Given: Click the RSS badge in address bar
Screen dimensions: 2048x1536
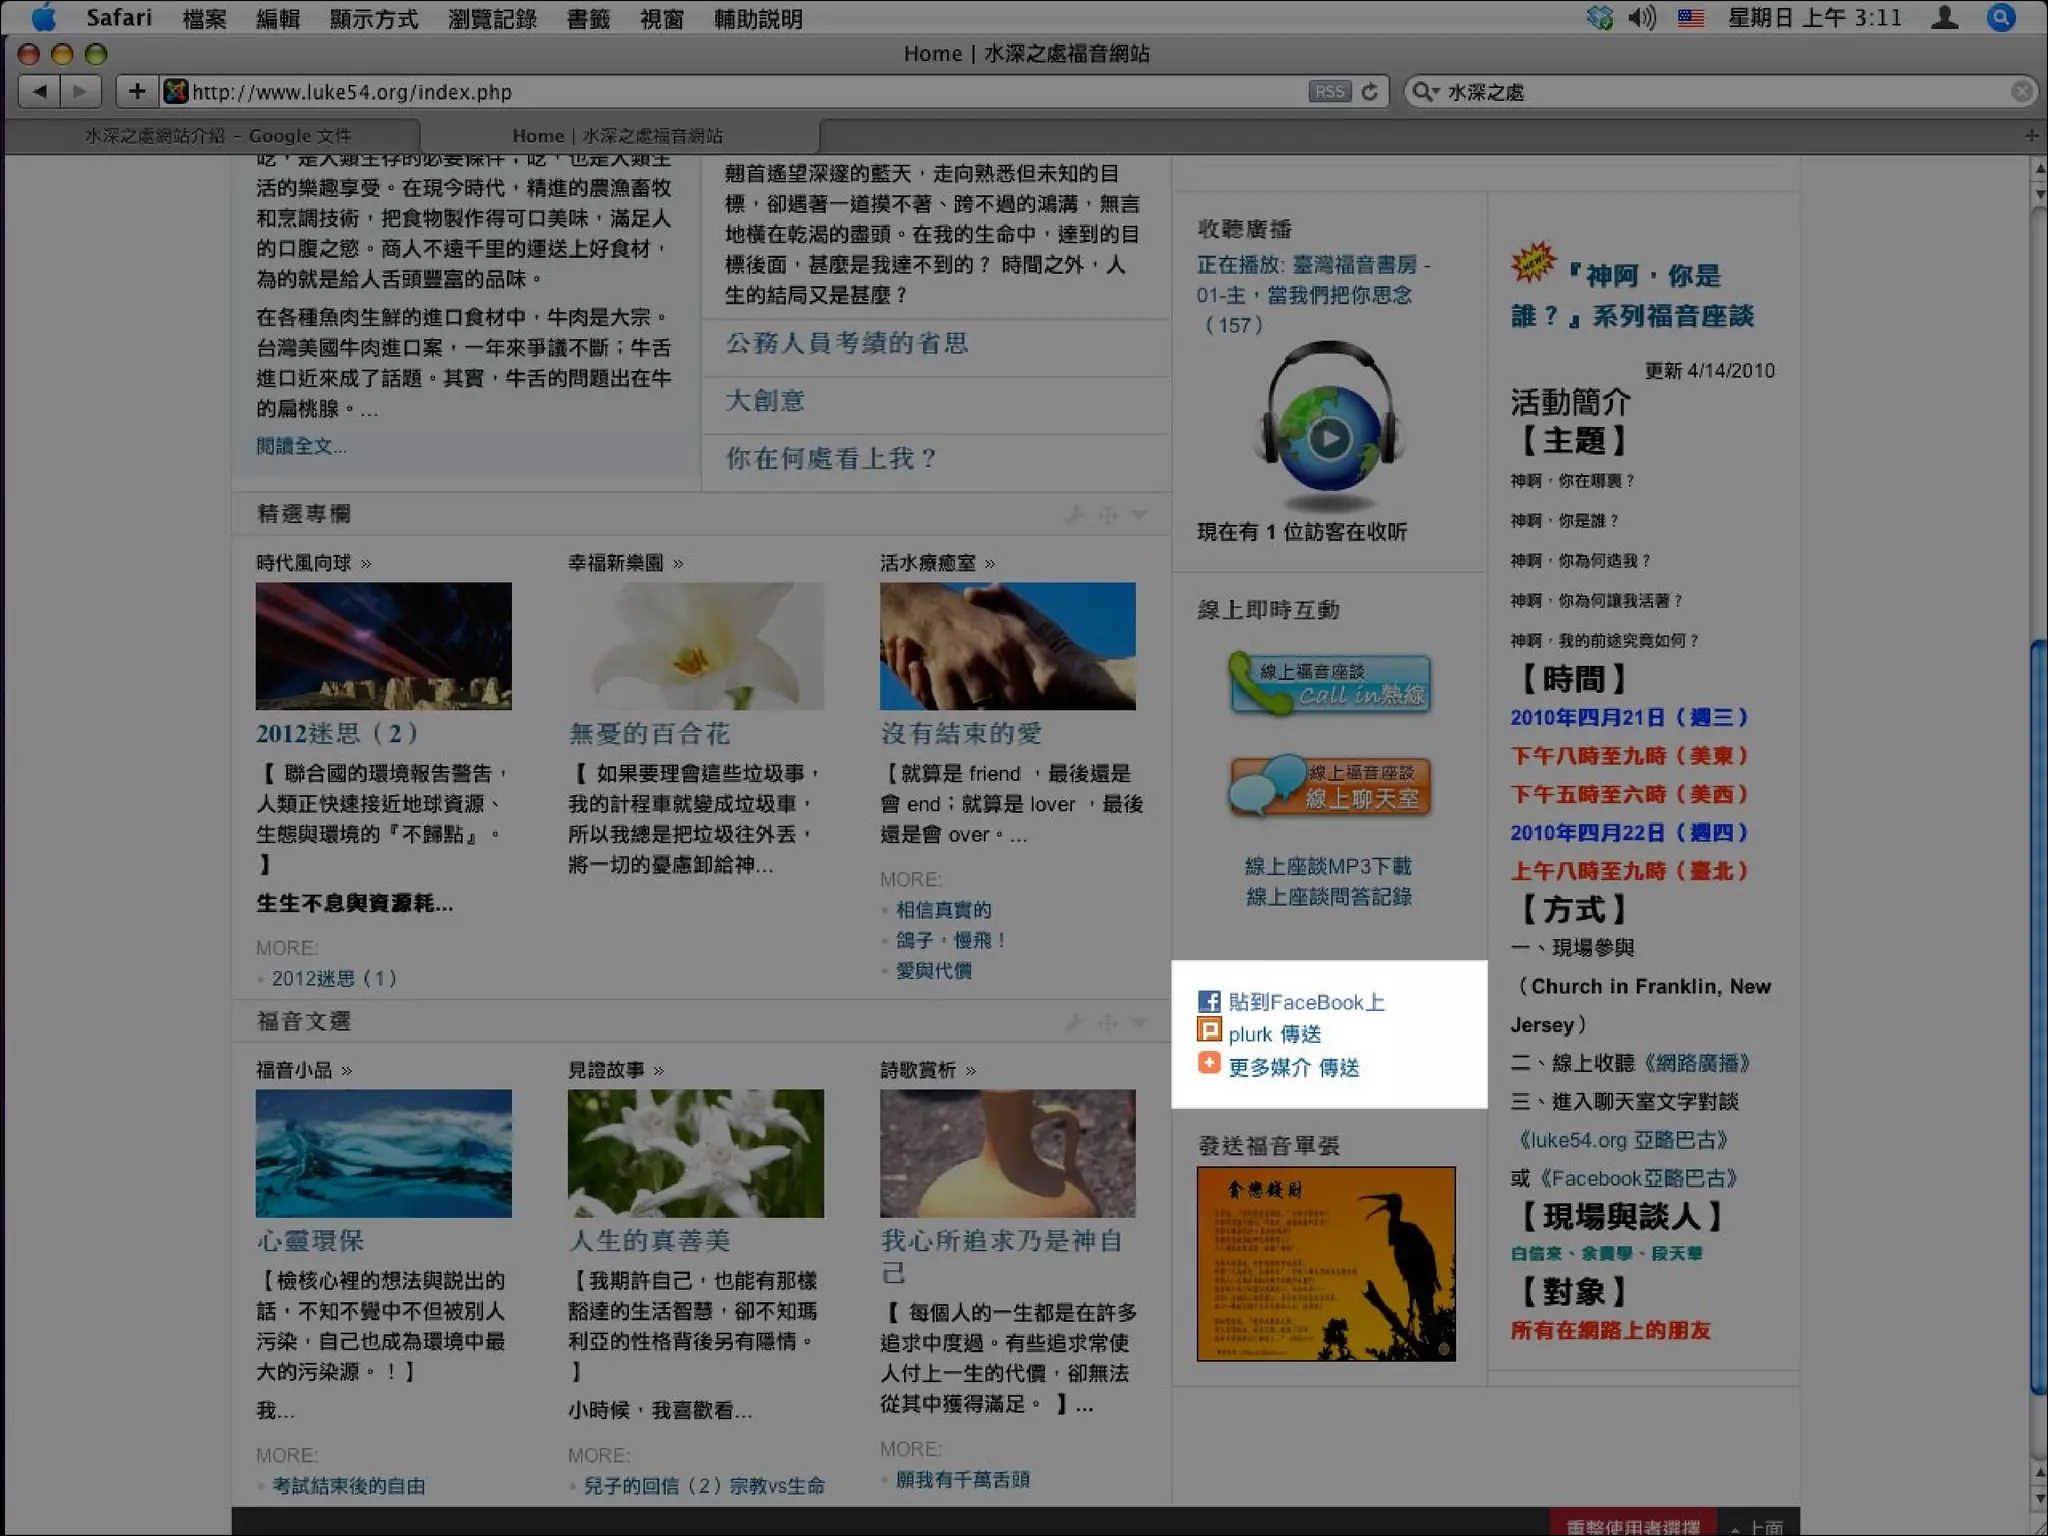Looking at the screenshot, I should 1328,92.
